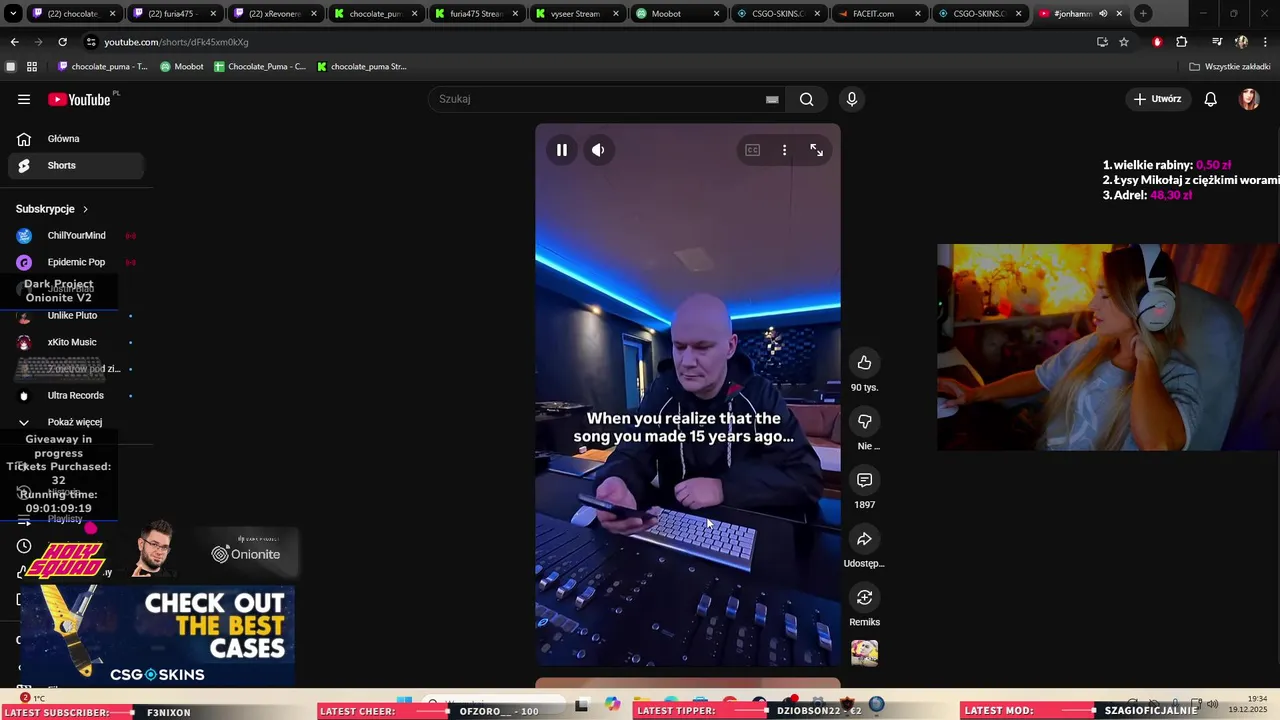Switch to the furia475 Stream tab
The width and height of the screenshot is (1280, 720).
tap(475, 14)
